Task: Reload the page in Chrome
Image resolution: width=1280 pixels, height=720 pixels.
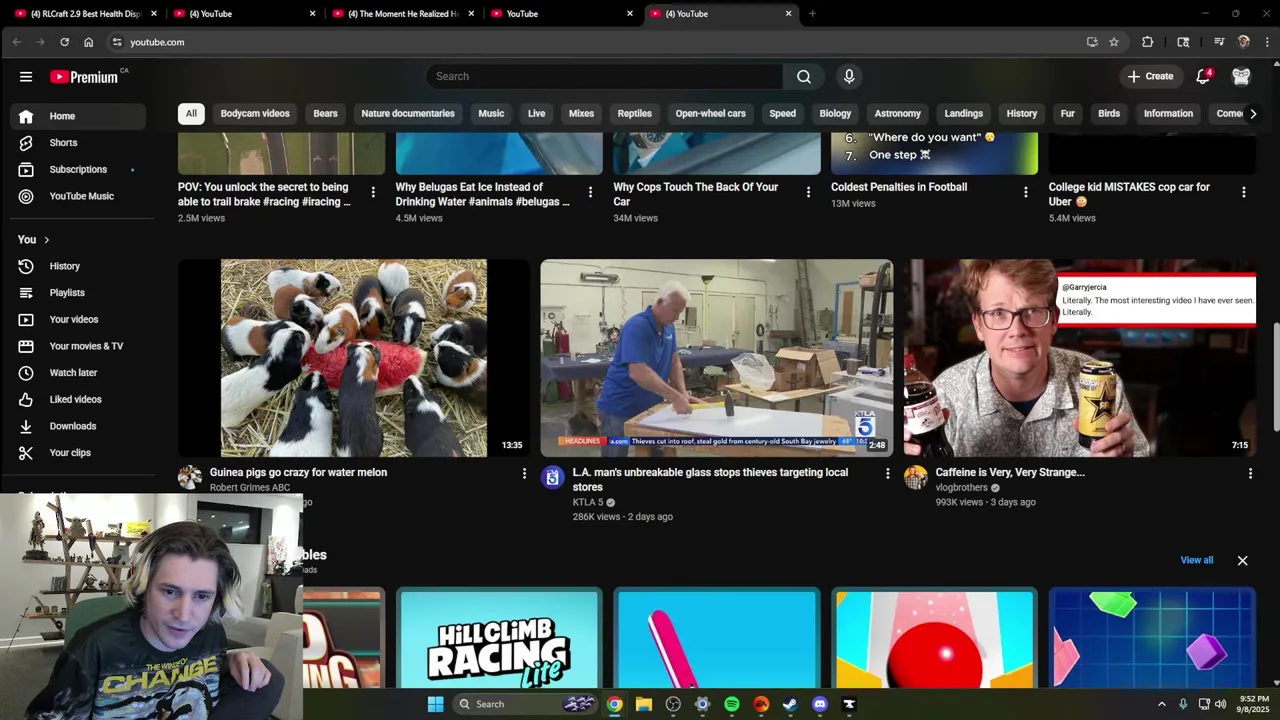Action: (x=64, y=42)
